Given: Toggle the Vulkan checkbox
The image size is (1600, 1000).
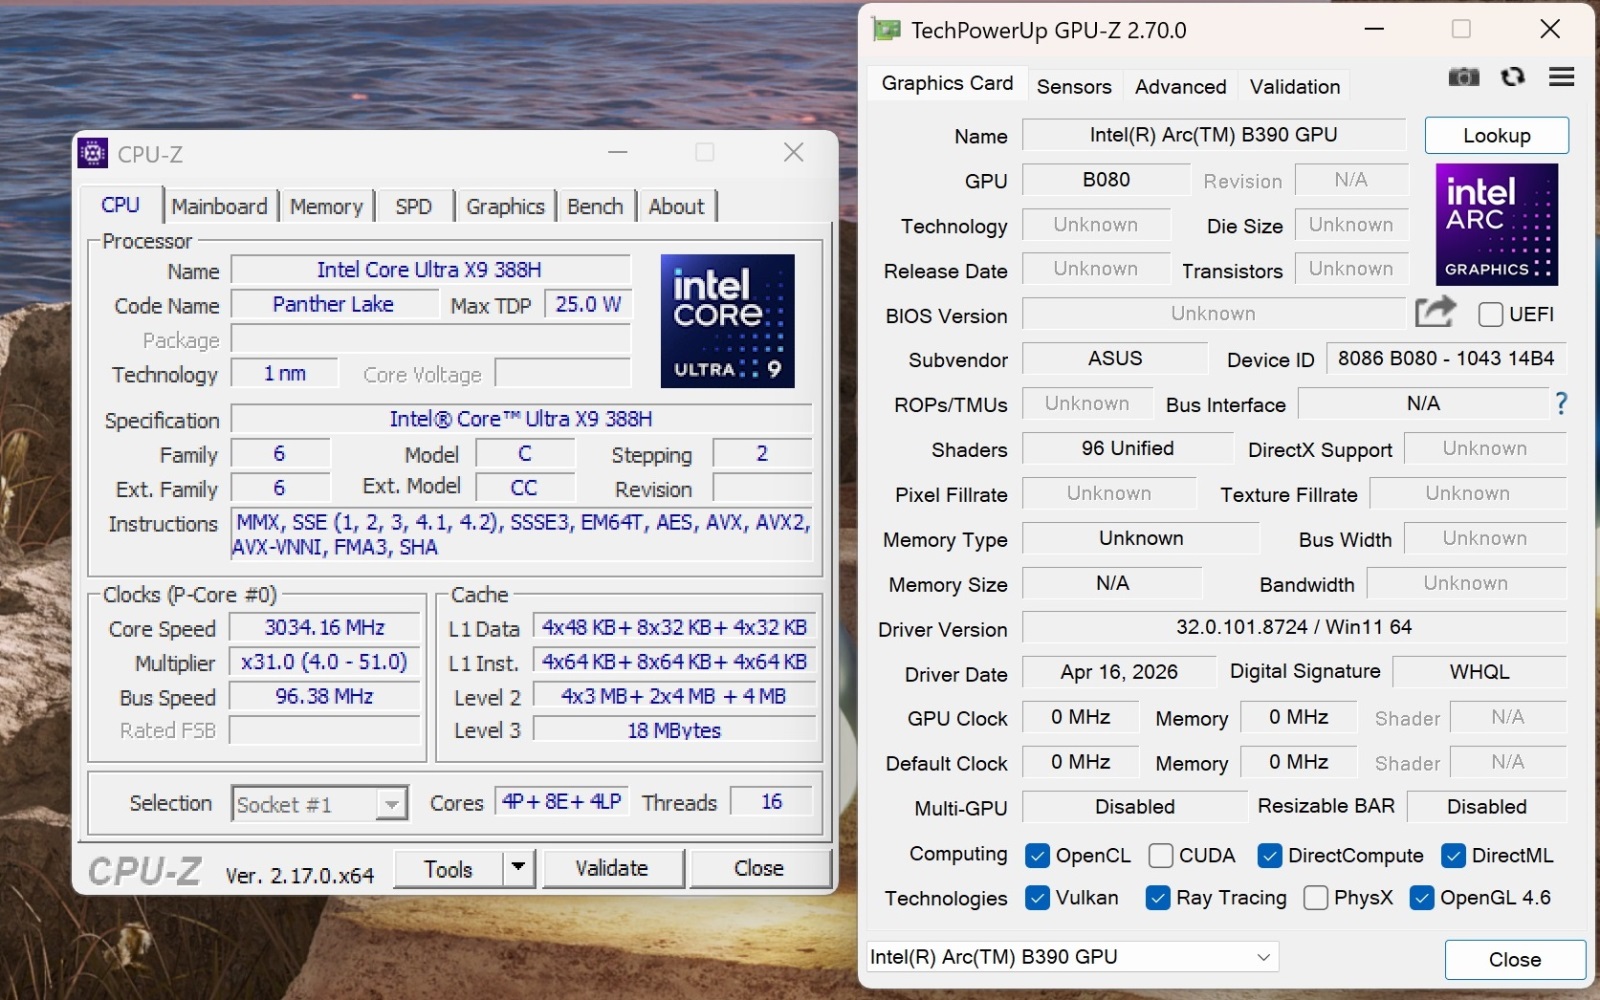Looking at the screenshot, I should pyautogui.click(x=1037, y=898).
